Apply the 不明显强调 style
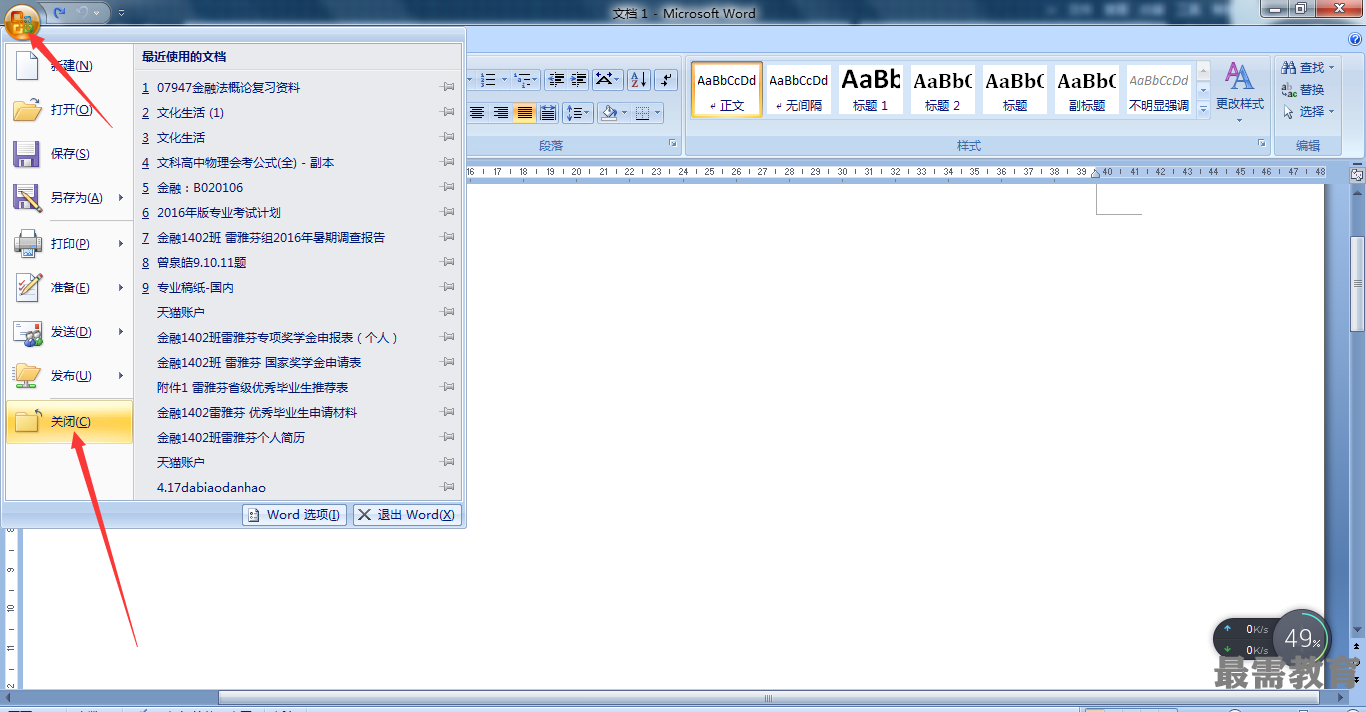Viewport: 1366px width, 712px height. [1159, 90]
